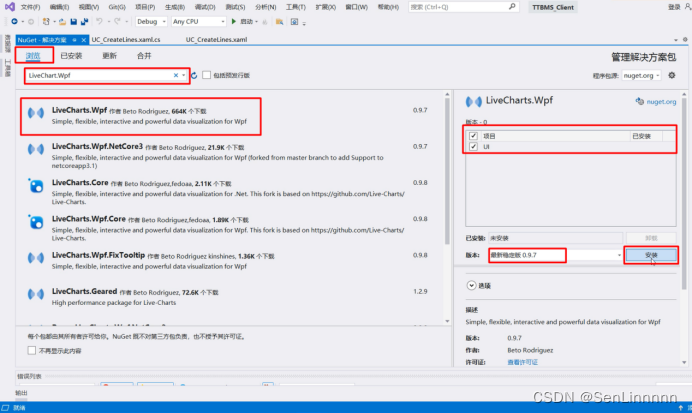Image resolution: width=692 pixels, height=413 pixels.
Task: Open the UC_CreateLines.xaml.cs tab
Action: click(126, 40)
